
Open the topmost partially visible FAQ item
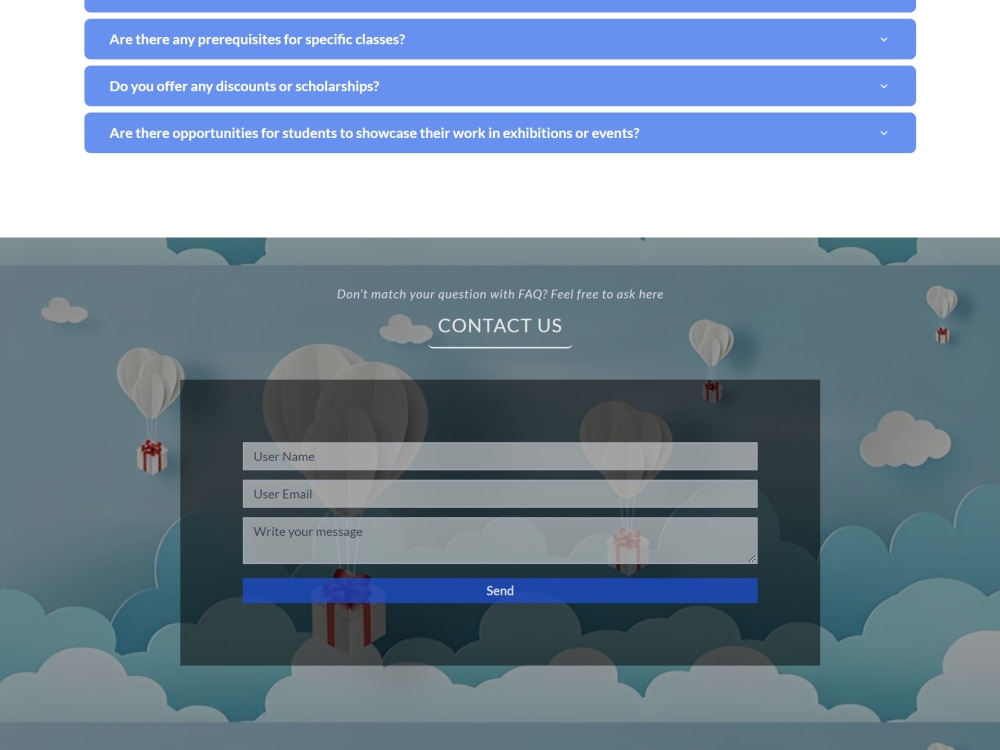[500, 4]
